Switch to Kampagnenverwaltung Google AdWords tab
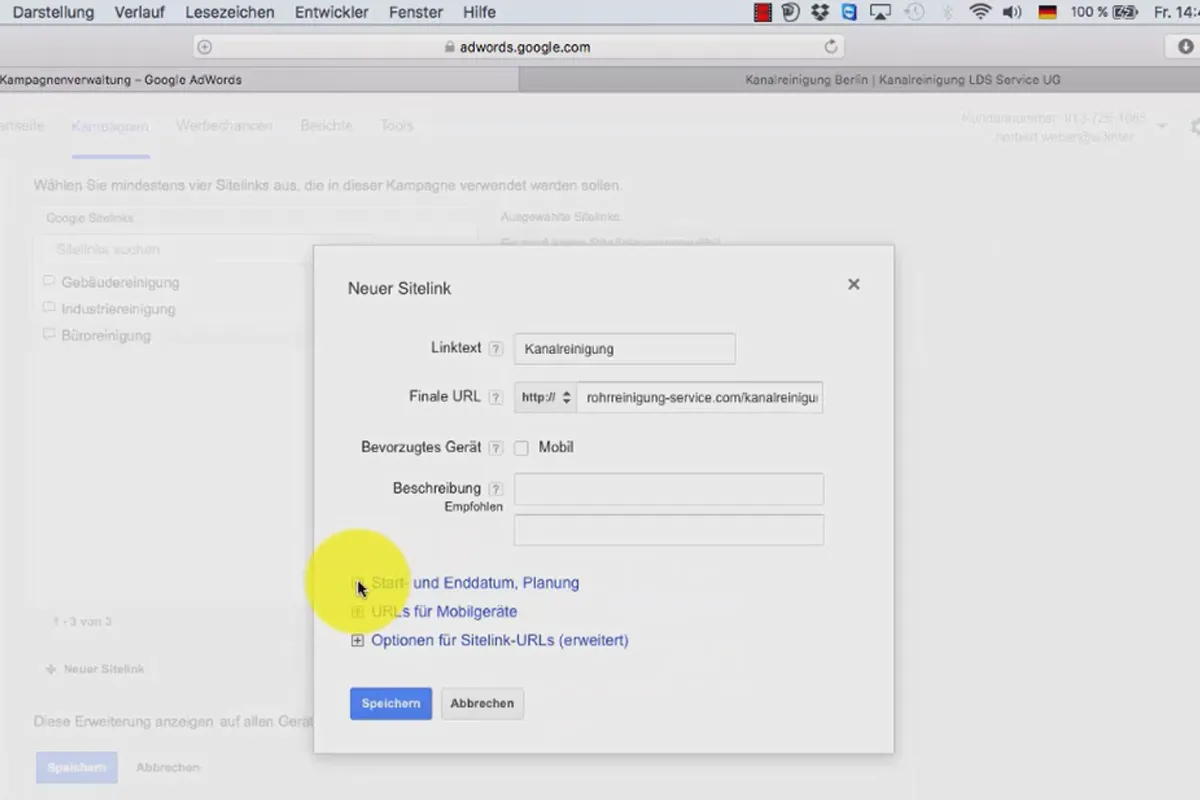Image resolution: width=1200 pixels, height=800 pixels. (x=259, y=80)
